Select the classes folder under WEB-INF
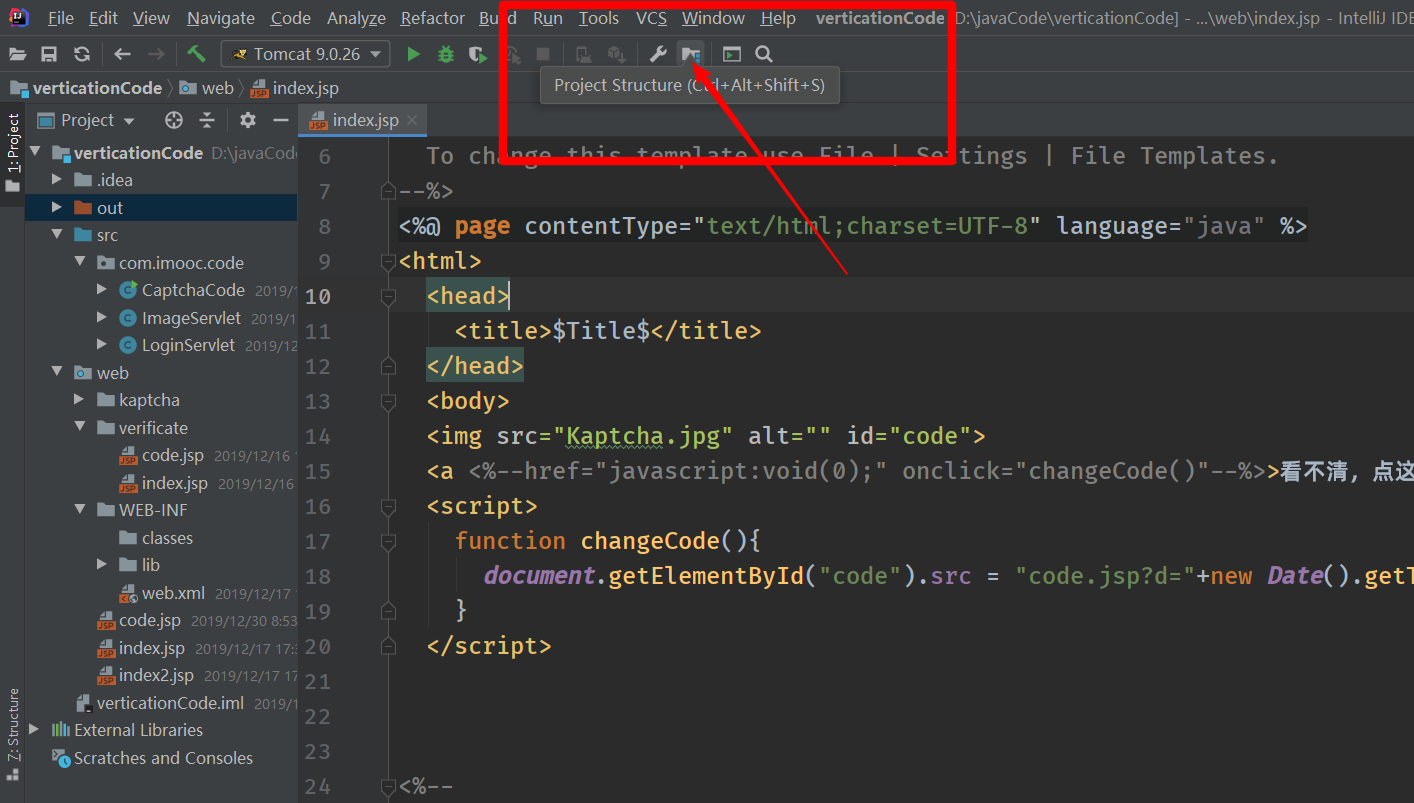This screenshot has height=803, width=1414. (x=167, y=538)
